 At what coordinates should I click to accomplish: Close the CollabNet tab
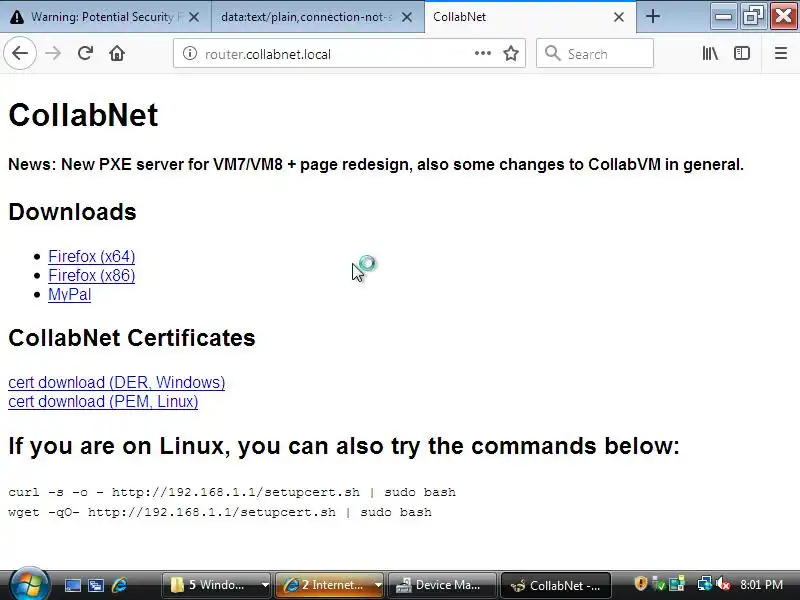(619, 17)
